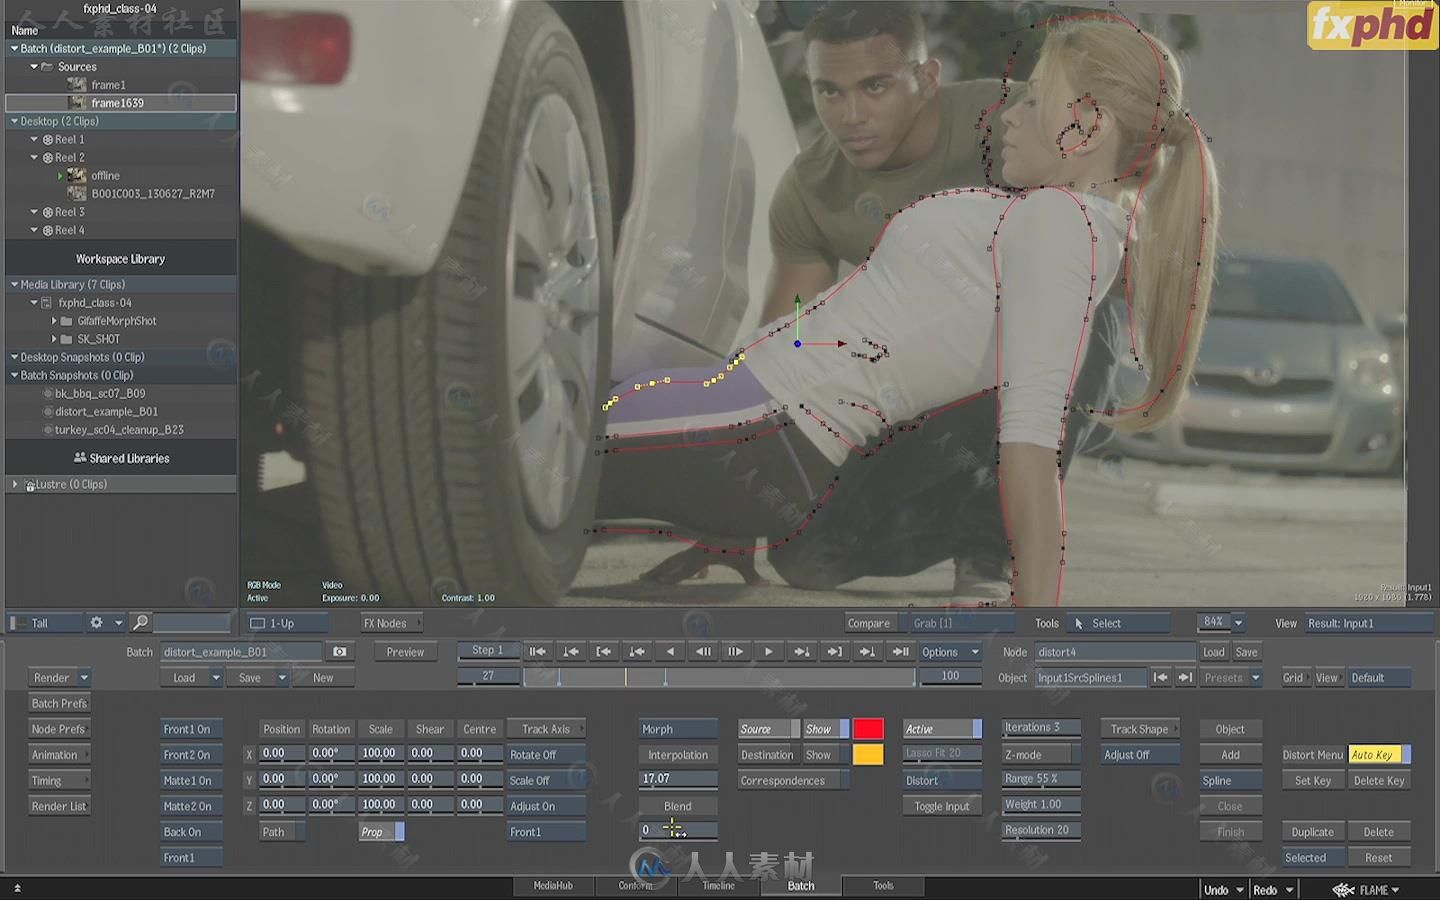This screenshot has height=900, width=1440.
Task: Open the Undo history dropdown
Action: [1240, 889]
